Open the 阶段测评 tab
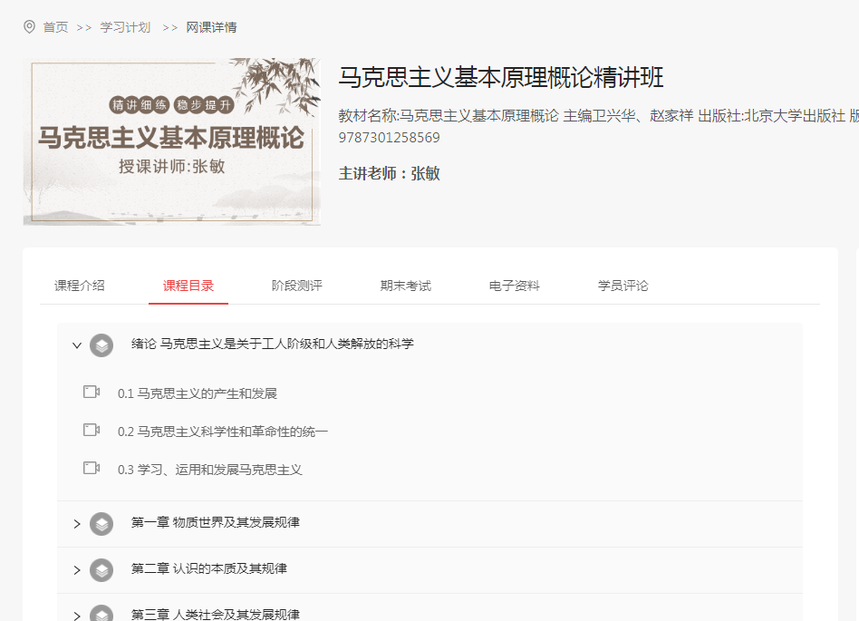This screenshot has height=621, width=859. (297, 285)
